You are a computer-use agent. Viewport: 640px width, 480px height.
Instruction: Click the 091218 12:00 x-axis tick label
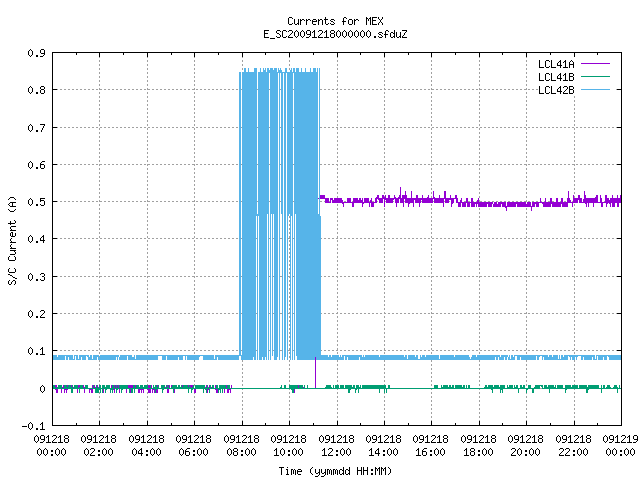click(336, 446)
